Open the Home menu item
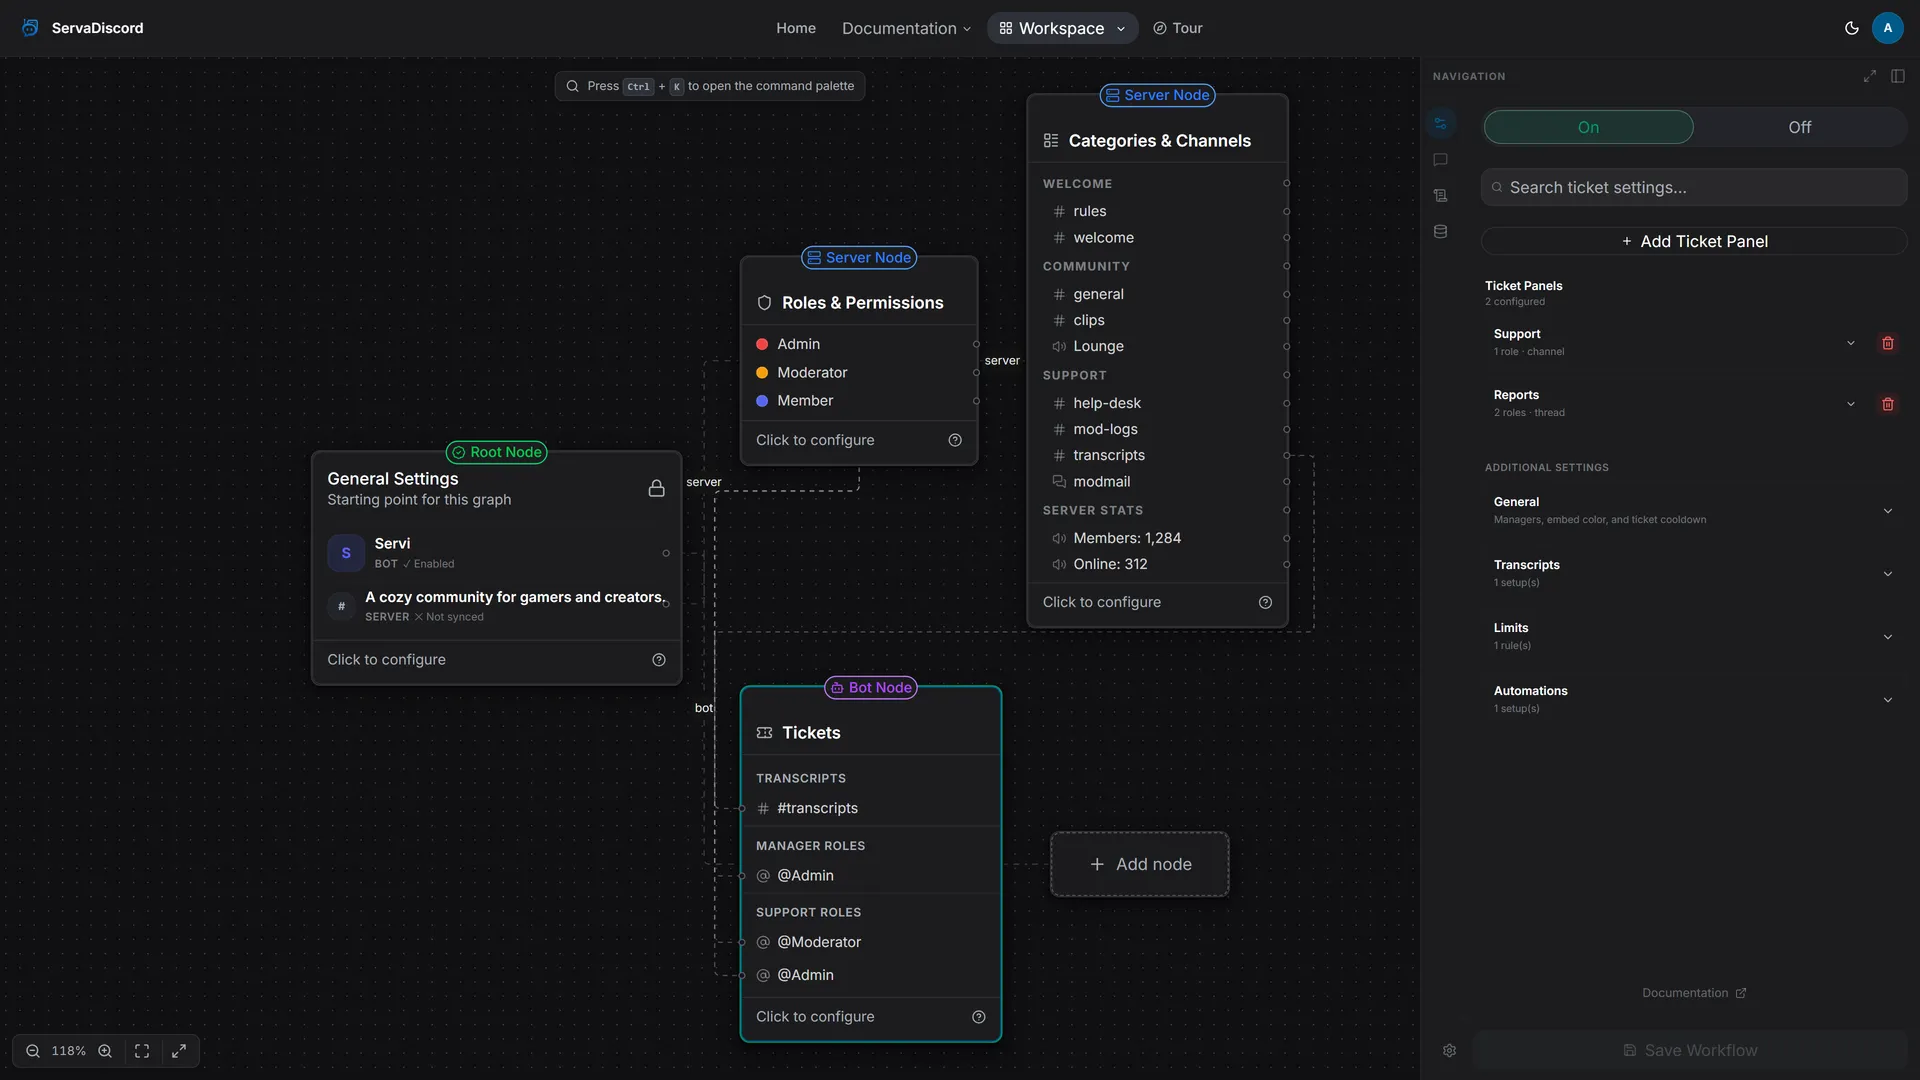The height and width of the screenshot is (1080, 1920). 796,28
